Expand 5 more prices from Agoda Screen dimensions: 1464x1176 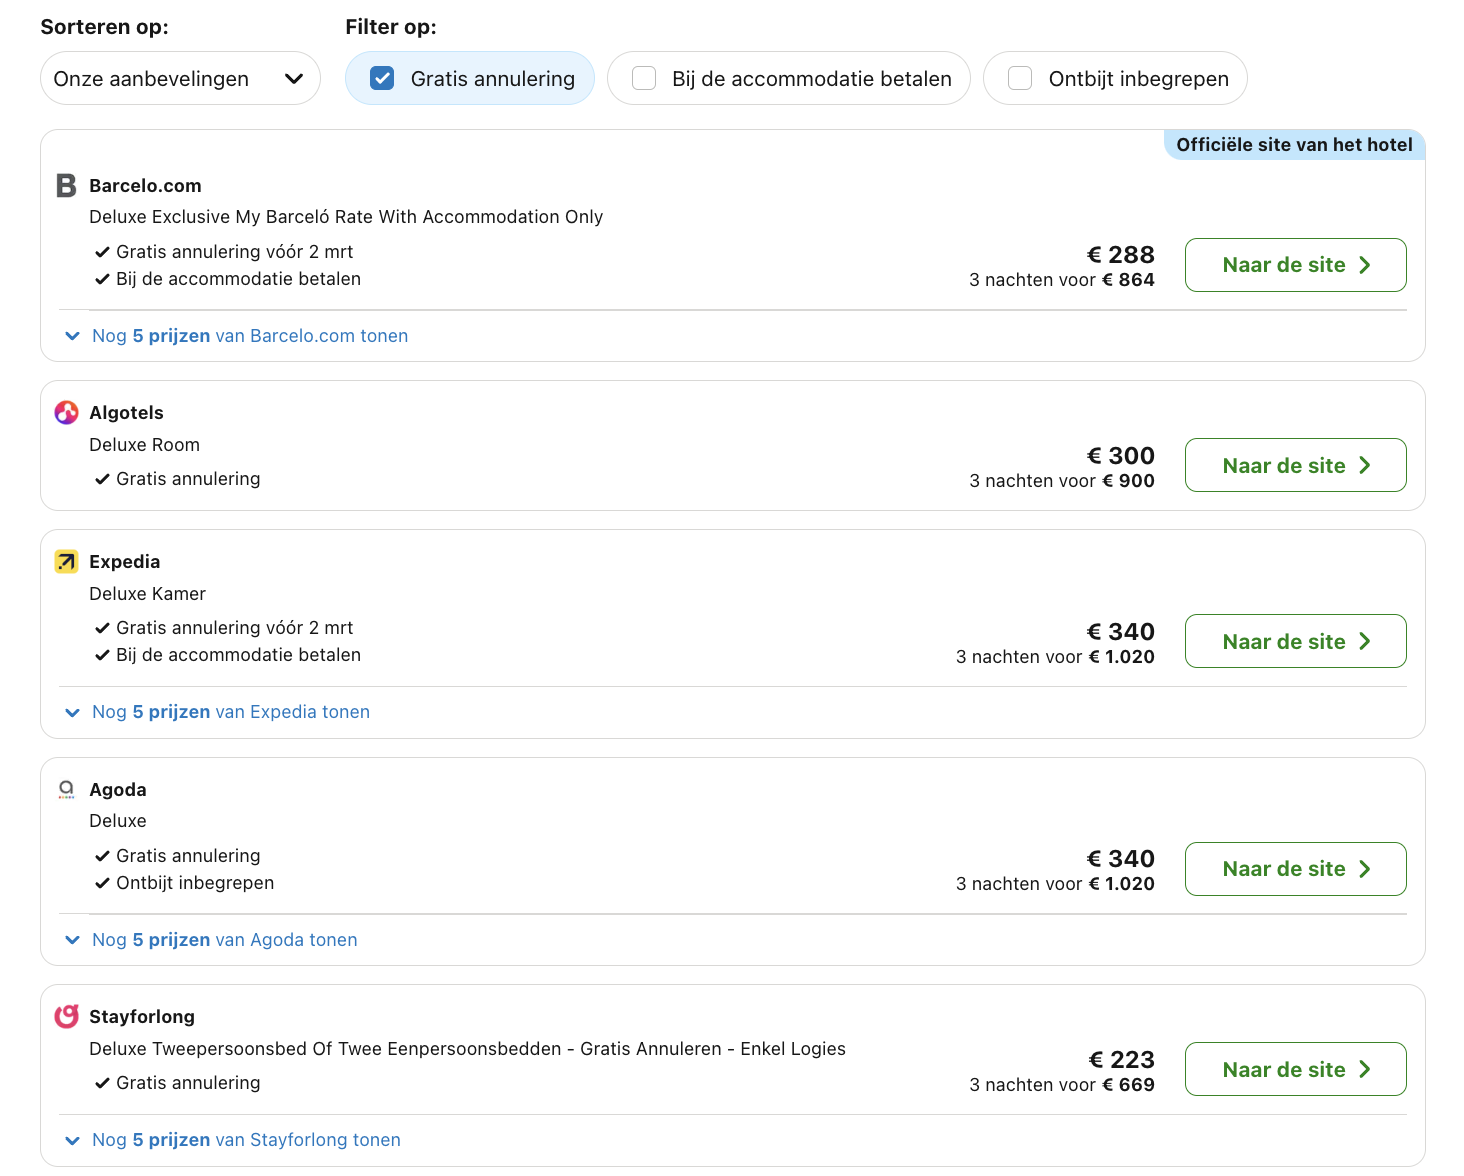[x=212, y=940]
